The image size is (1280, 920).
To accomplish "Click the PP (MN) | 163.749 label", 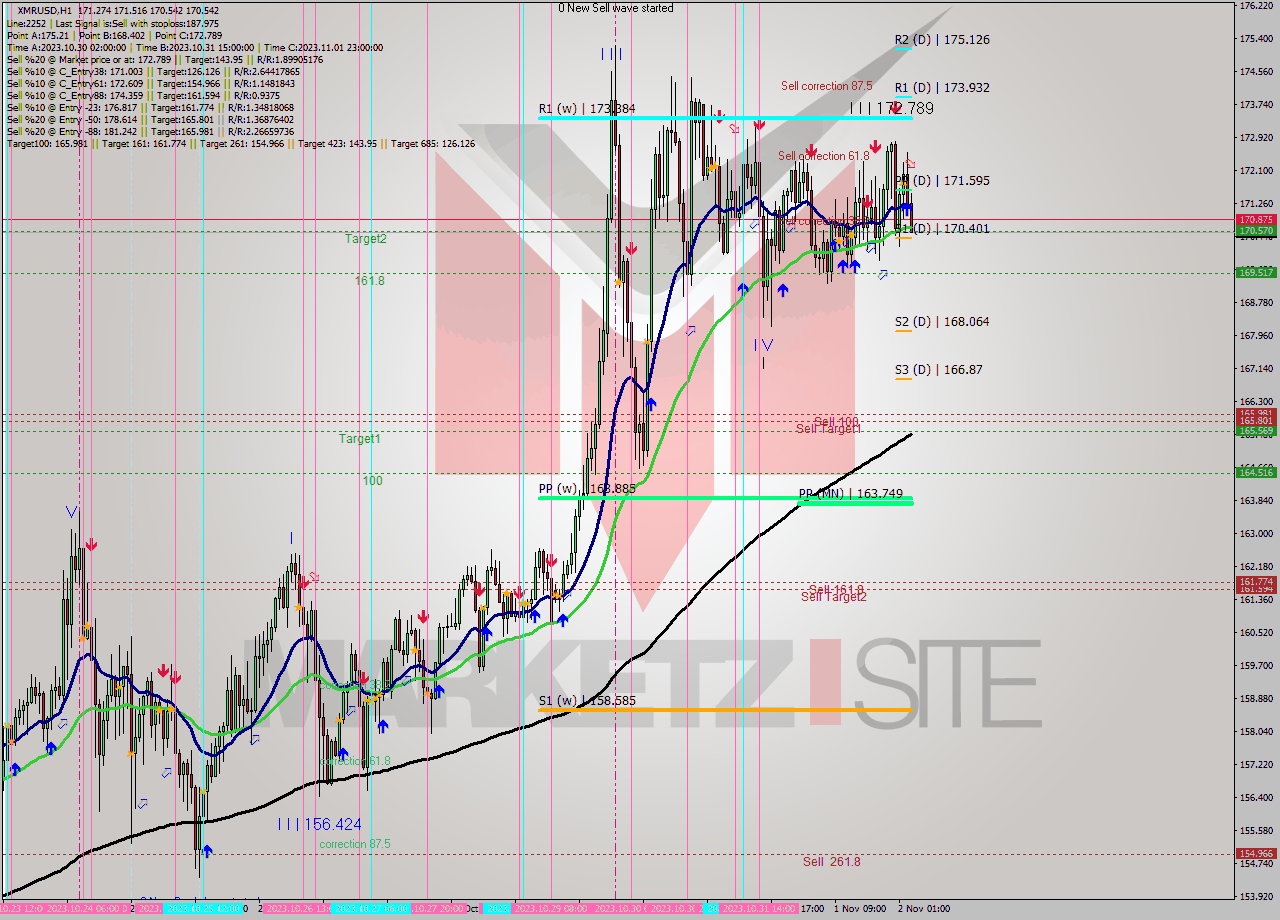I will click(x=850, y=494).
